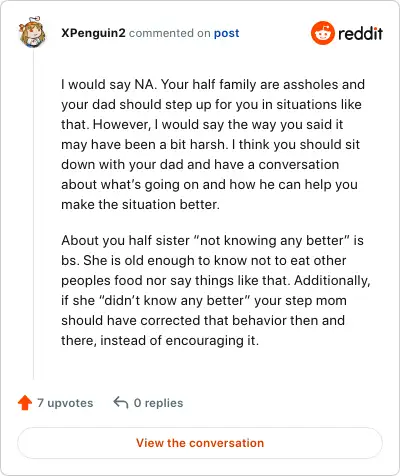Screen dimensions: 400x476
Task: Click the vertical comment thread line
Action: coord(33,213)
